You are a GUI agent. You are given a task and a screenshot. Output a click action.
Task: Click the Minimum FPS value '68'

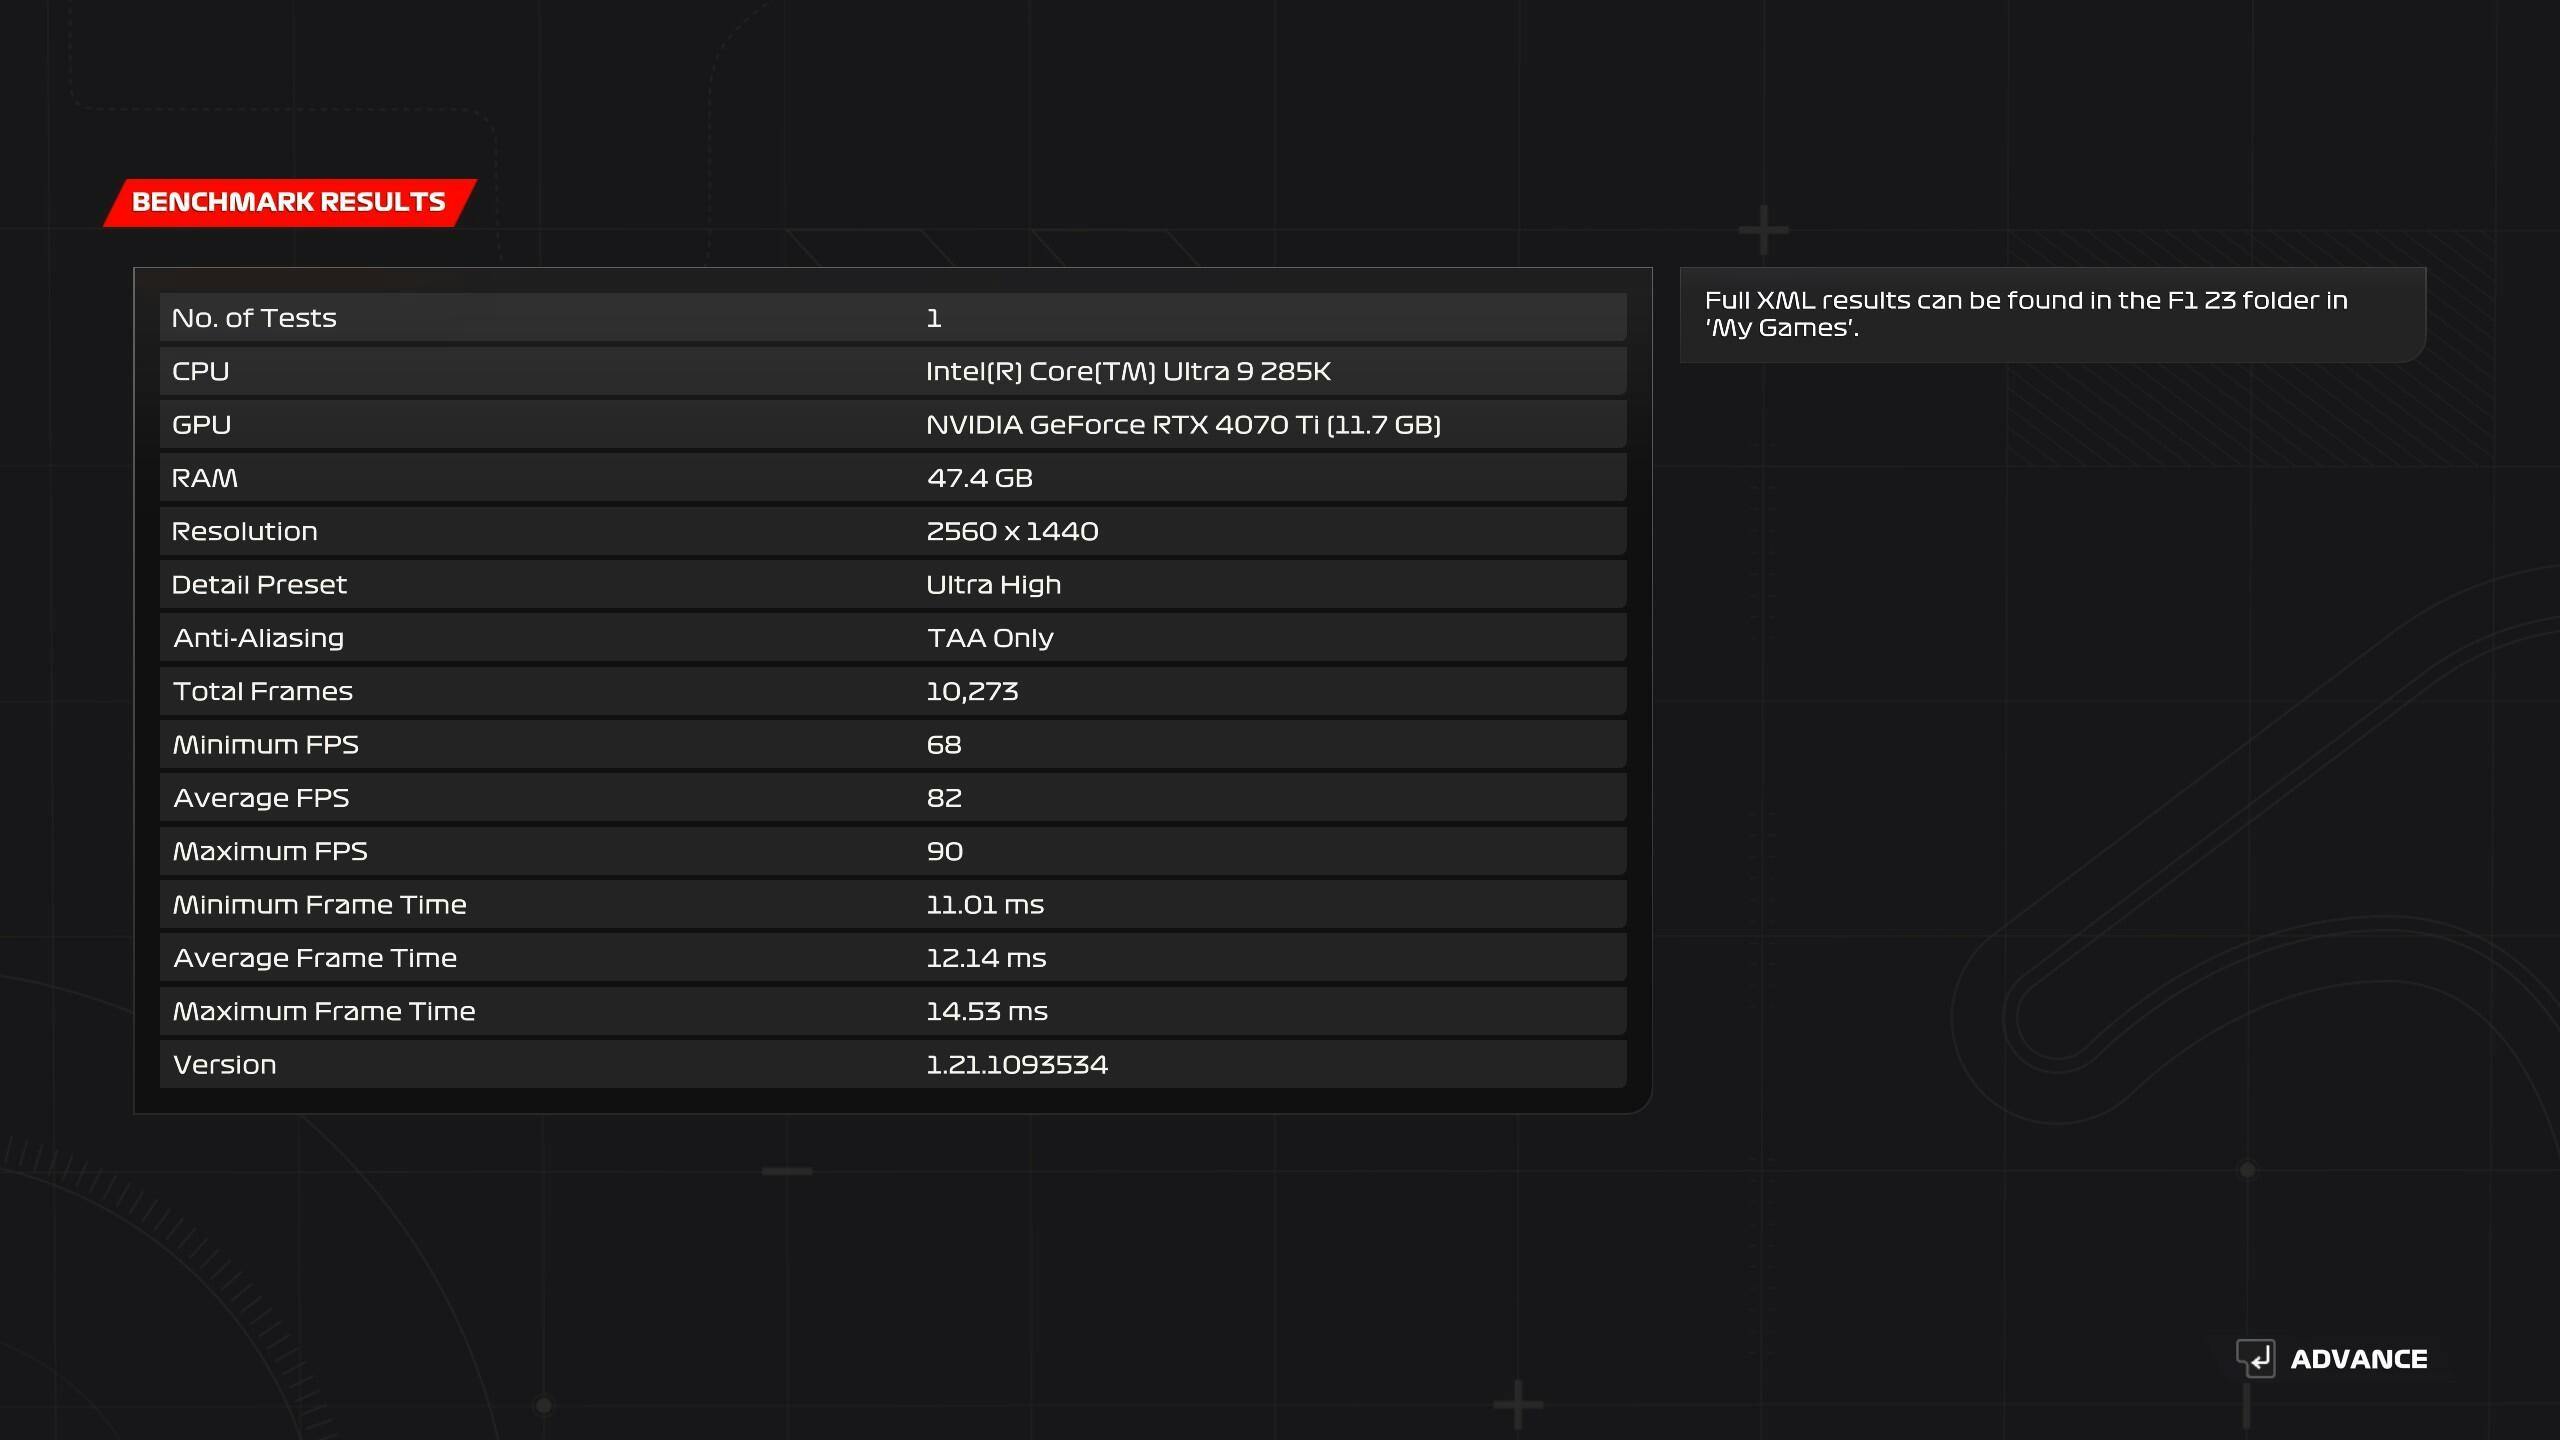point(944,745)
